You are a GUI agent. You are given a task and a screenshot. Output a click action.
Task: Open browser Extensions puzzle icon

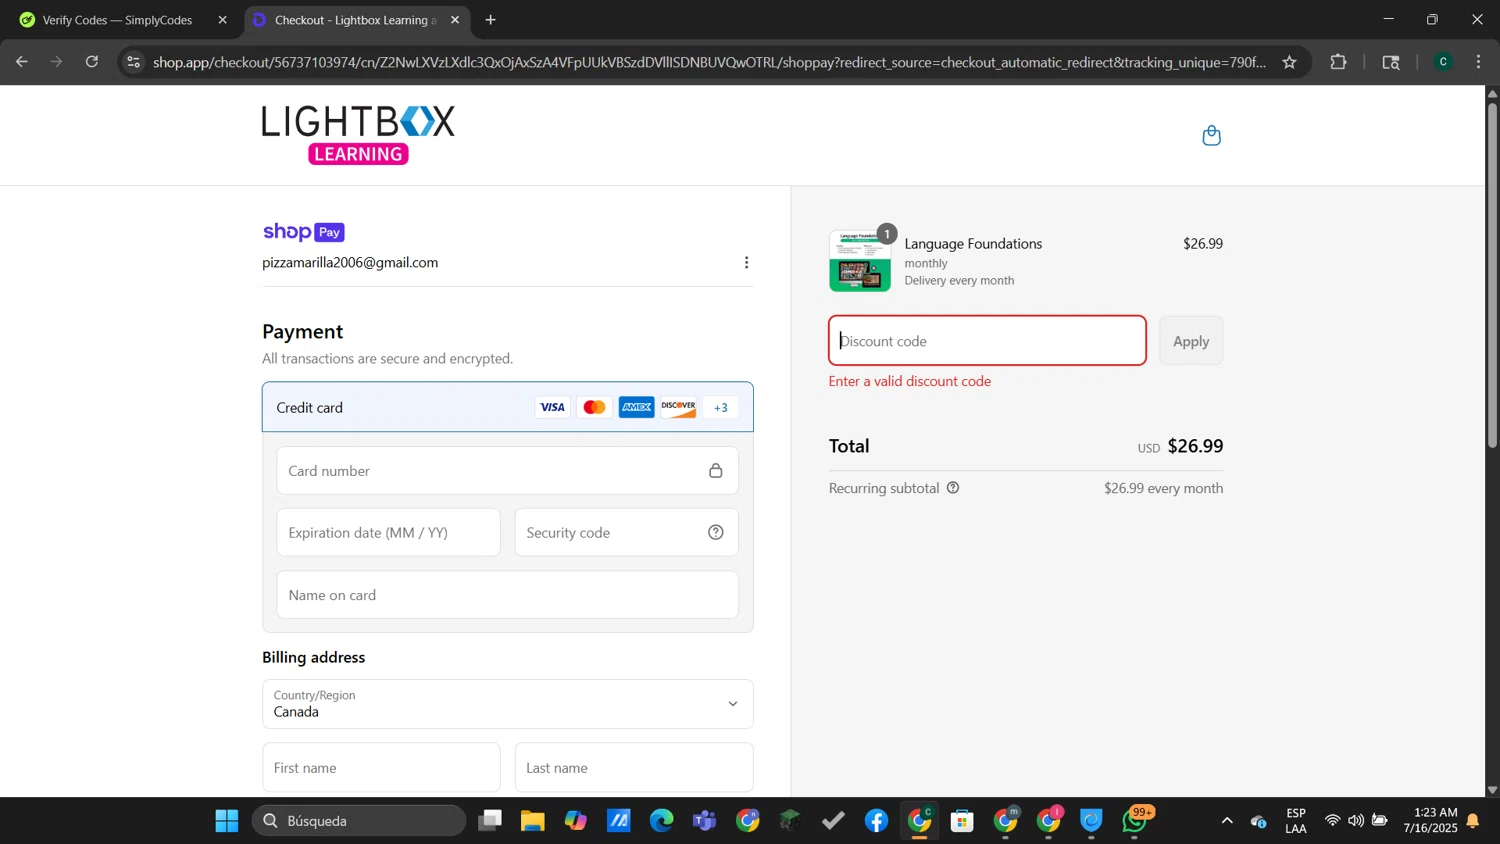pos(1338,62)
